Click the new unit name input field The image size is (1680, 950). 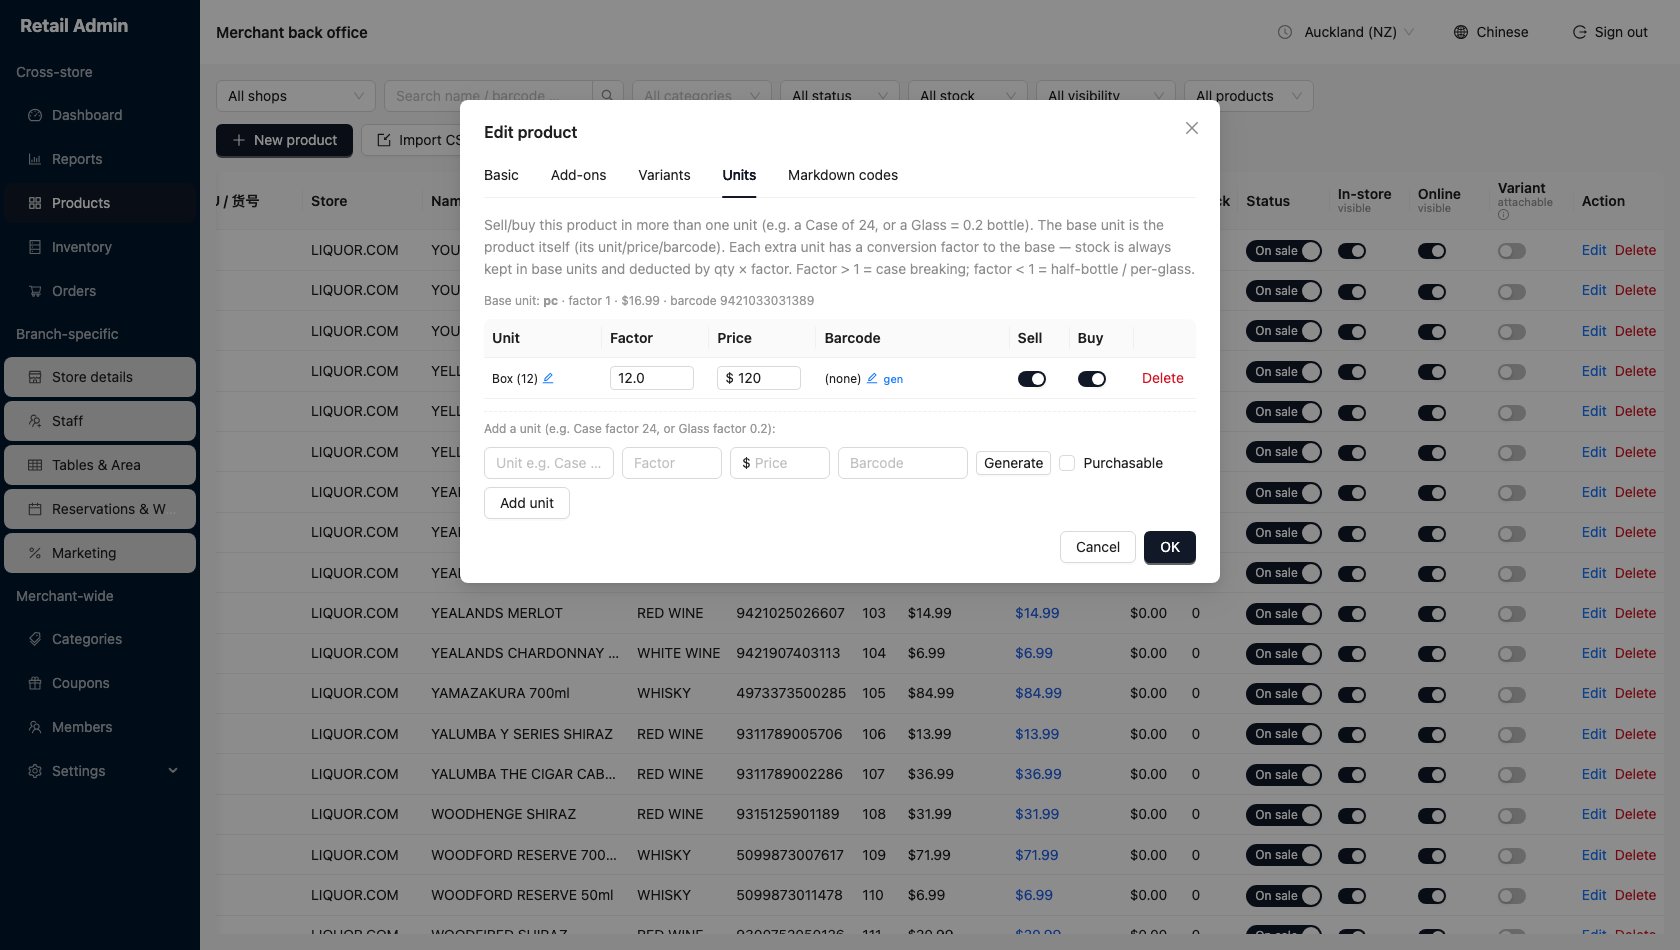[549, 463]
